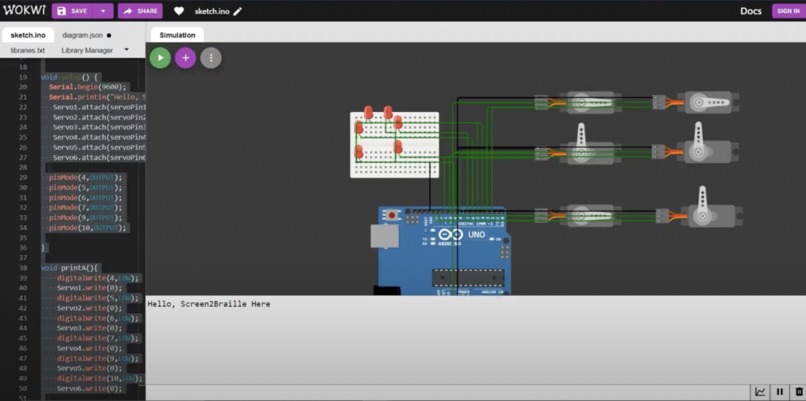
Task: Edit project name with pencil icon
Action: click(x=237, y=11)
